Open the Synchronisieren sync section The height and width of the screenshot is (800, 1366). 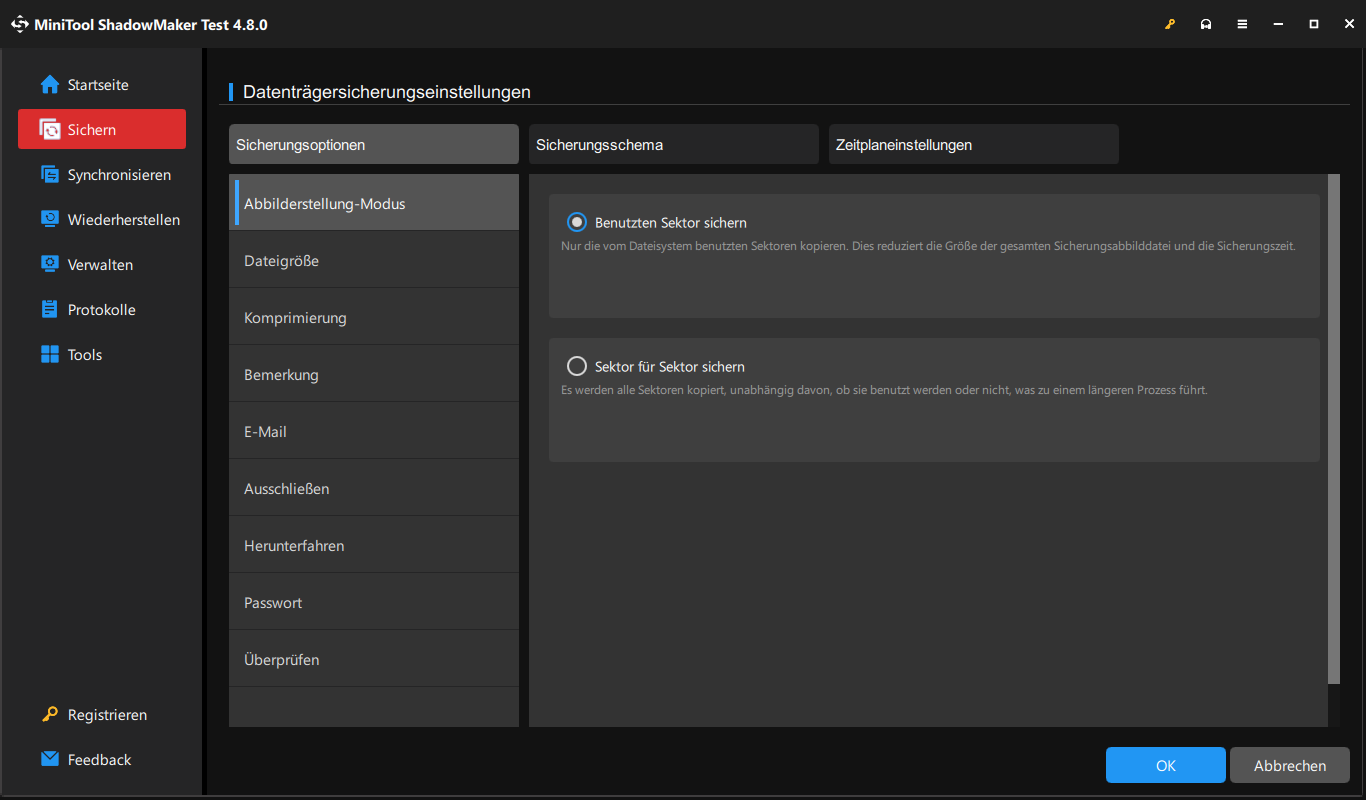(x=113, y=174)
